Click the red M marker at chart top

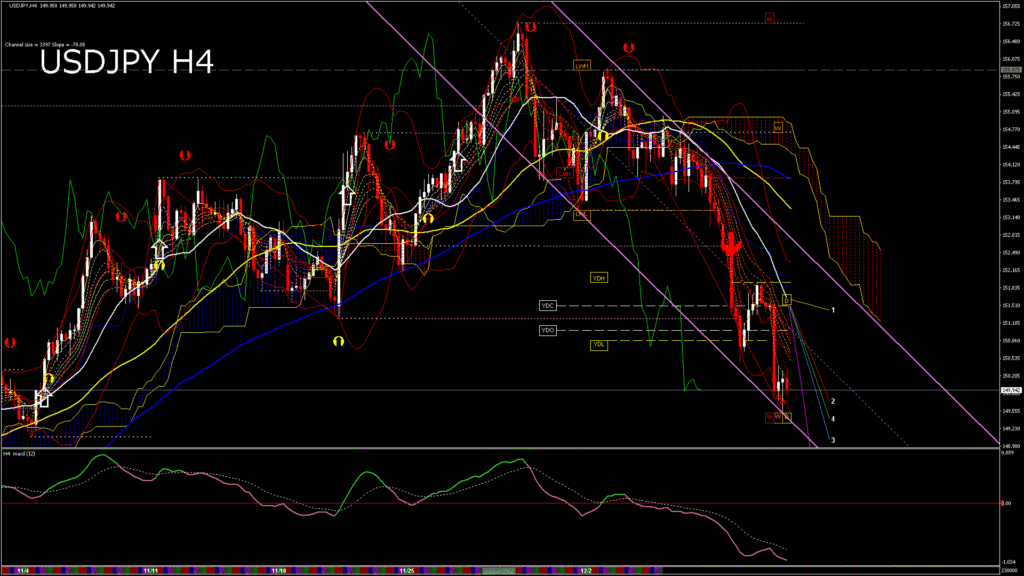769,18
